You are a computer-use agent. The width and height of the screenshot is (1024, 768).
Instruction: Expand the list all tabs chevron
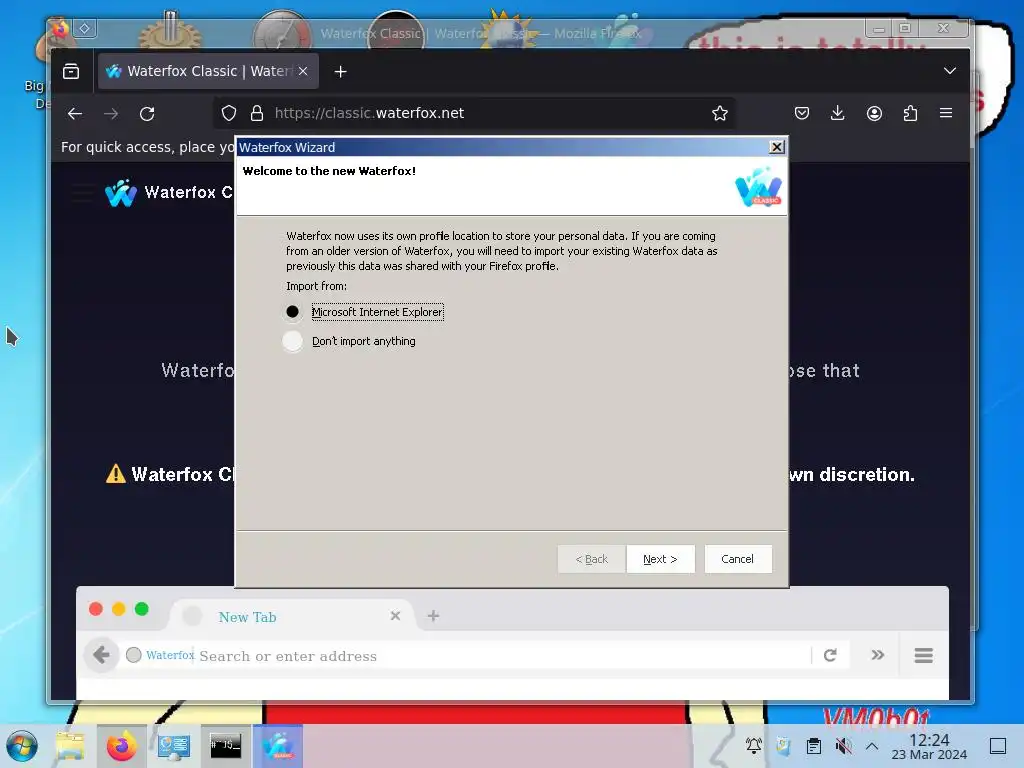tap(950, 71)
